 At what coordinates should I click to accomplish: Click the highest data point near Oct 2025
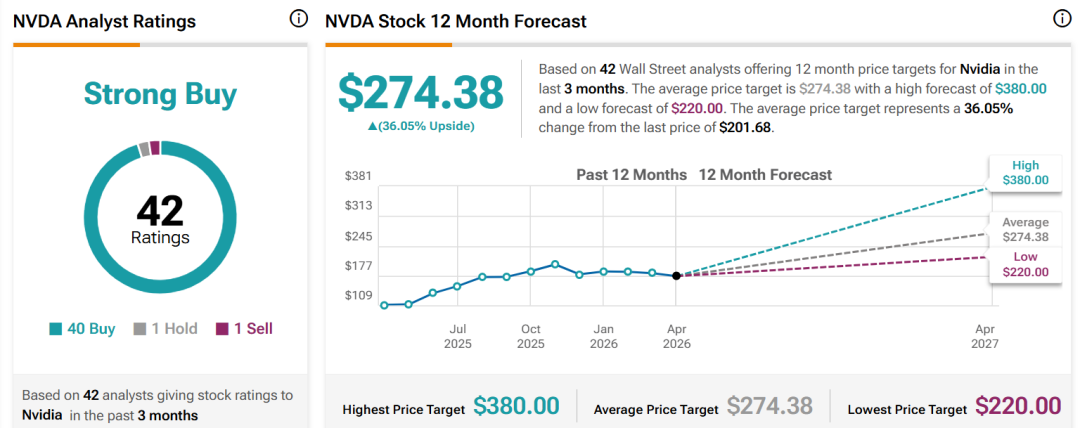tap(555, 264)
